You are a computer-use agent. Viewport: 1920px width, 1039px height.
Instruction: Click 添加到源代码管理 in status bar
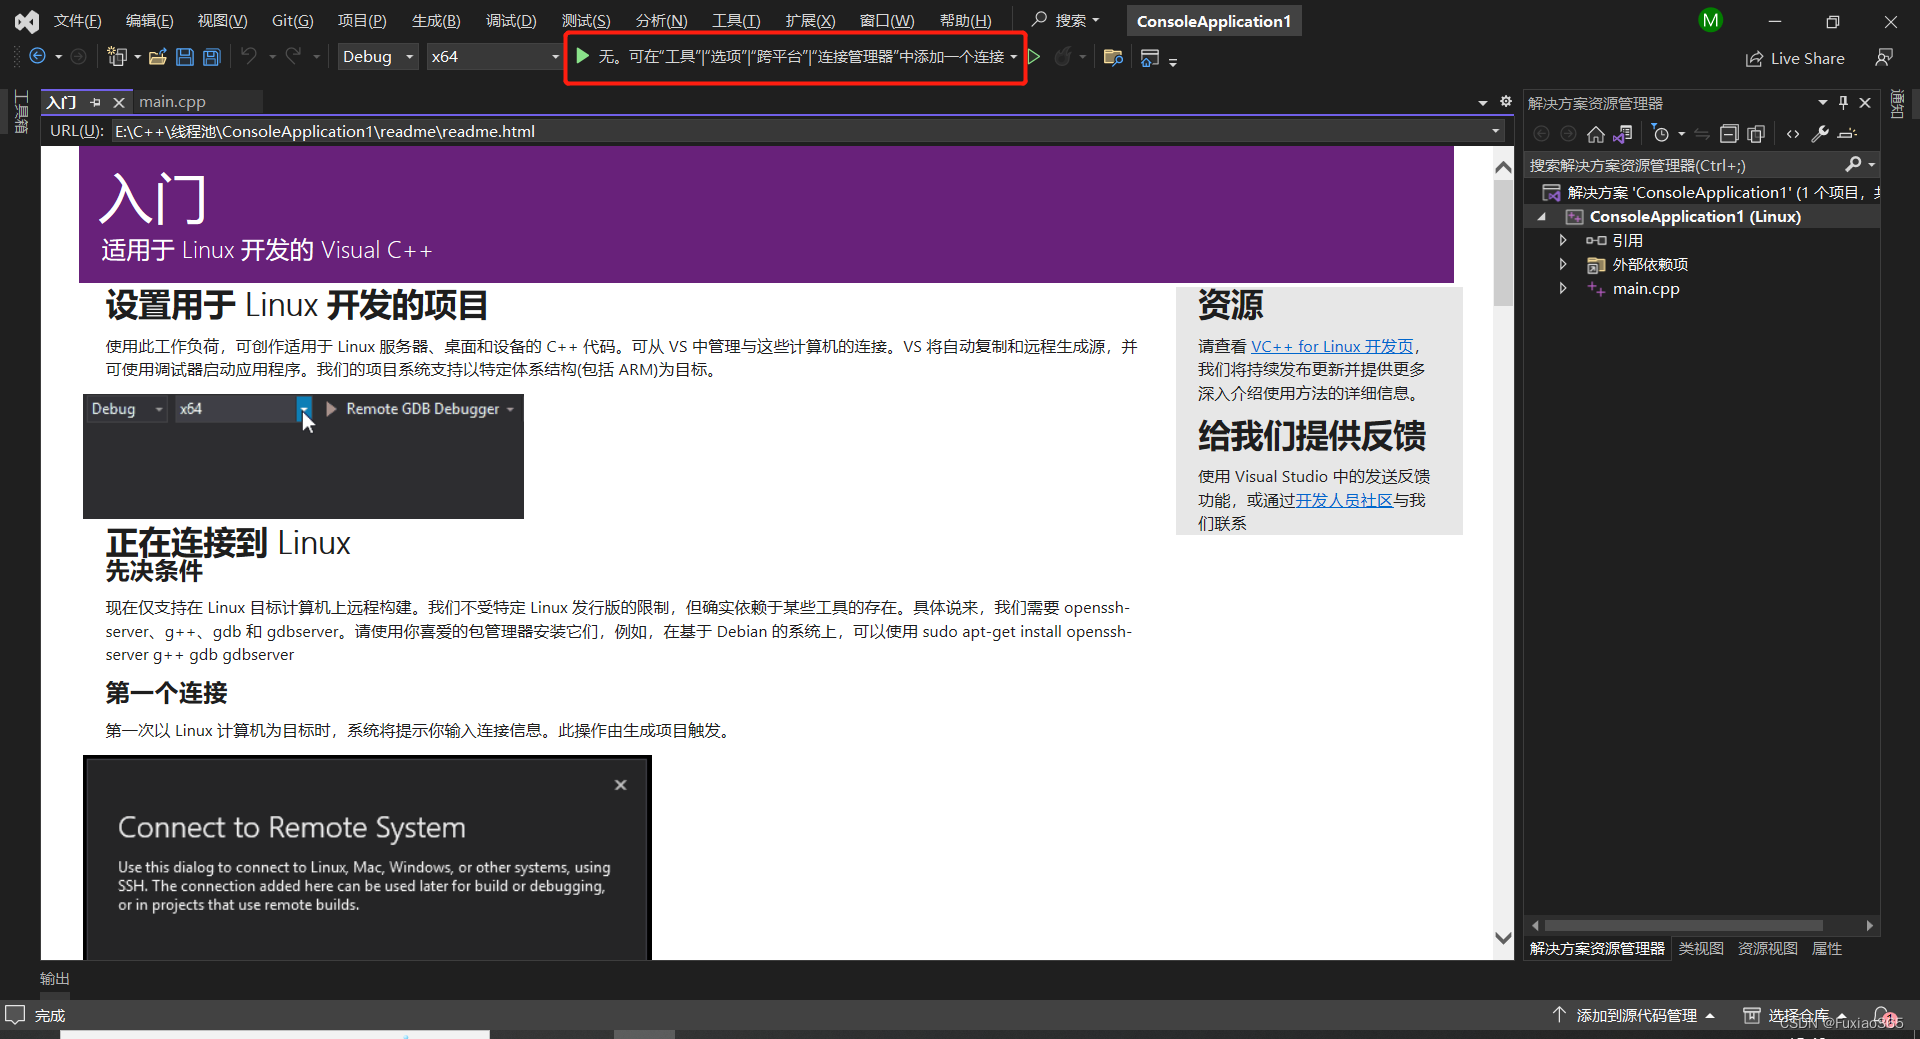coord(1636,1015)
